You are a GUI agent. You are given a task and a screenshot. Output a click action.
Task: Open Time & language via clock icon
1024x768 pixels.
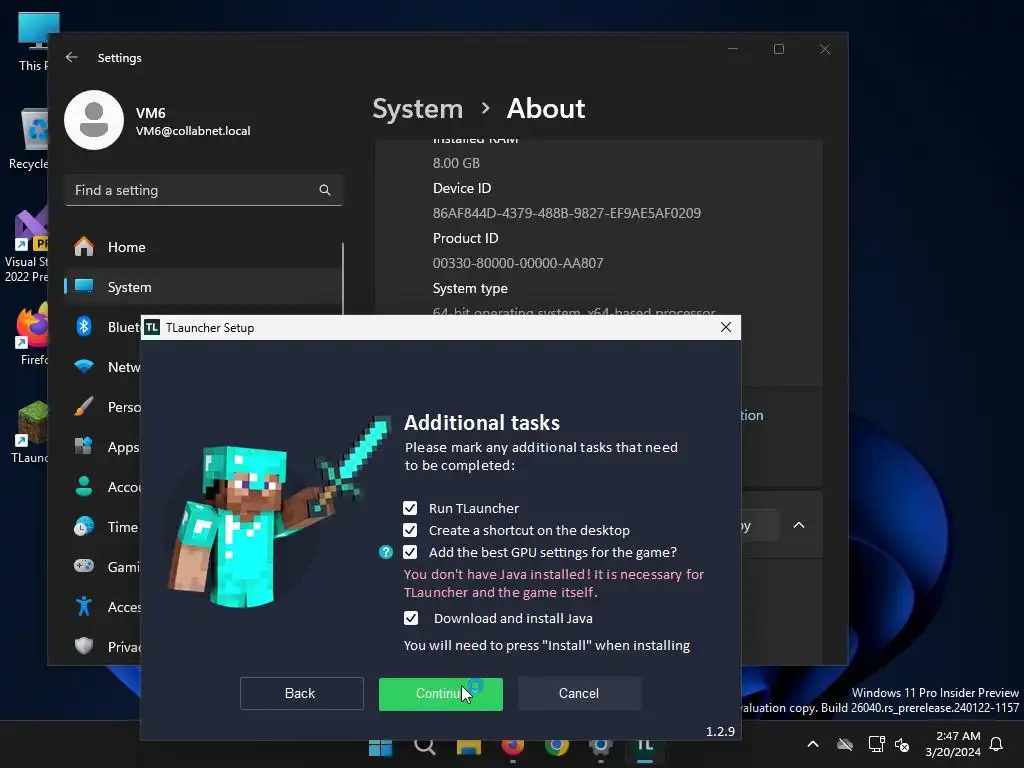coord(84,526)
